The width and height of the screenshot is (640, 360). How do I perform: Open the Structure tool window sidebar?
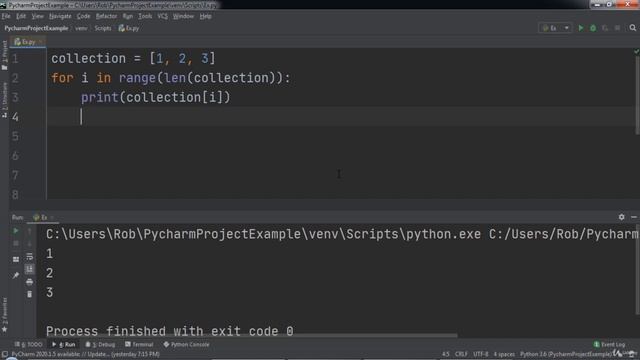coord(4,100)
